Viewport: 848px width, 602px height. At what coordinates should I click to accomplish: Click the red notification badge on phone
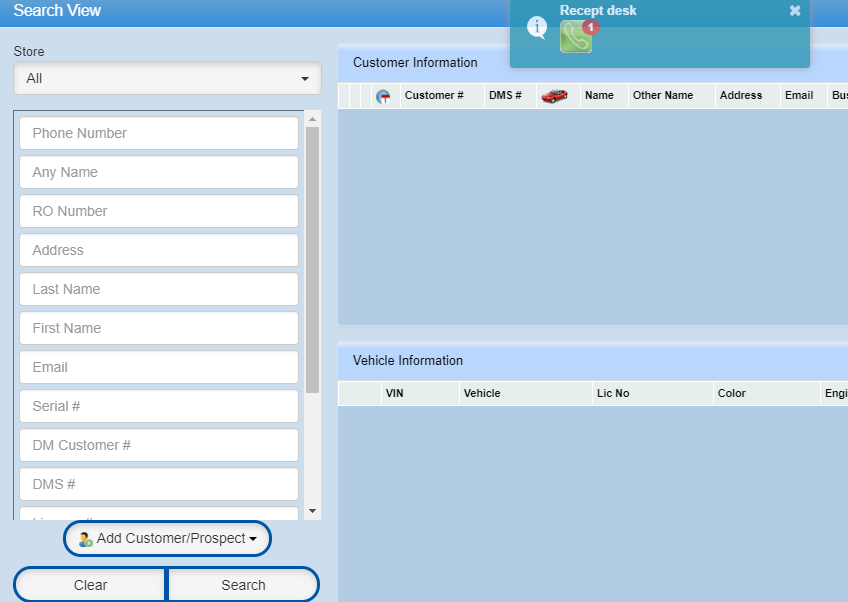pyautogui.click(x=590, y=27)
